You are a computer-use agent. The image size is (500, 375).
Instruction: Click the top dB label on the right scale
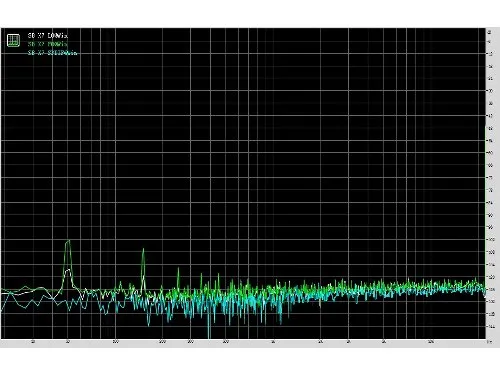click(x=489, y=32)
